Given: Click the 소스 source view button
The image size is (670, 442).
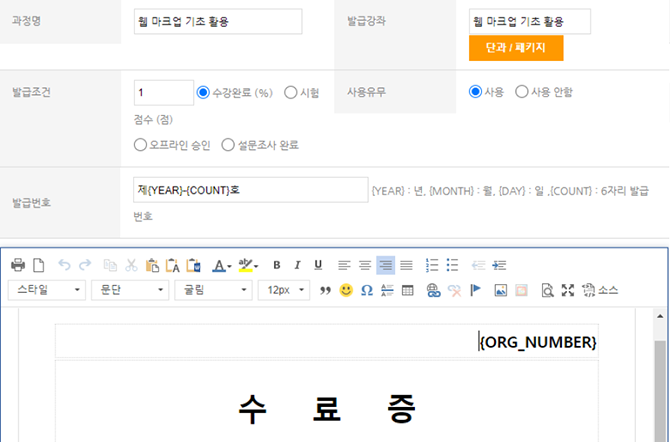Looking at the screenshot, I should click(598, 290).
